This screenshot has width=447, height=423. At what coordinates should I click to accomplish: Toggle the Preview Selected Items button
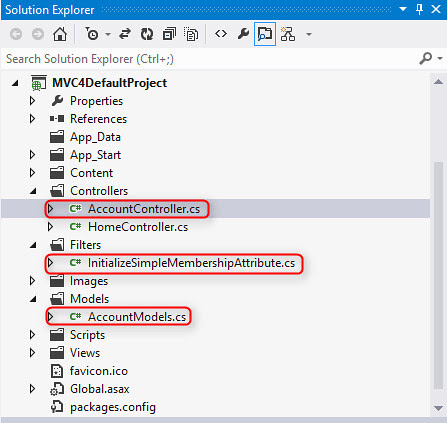point(265,34)
